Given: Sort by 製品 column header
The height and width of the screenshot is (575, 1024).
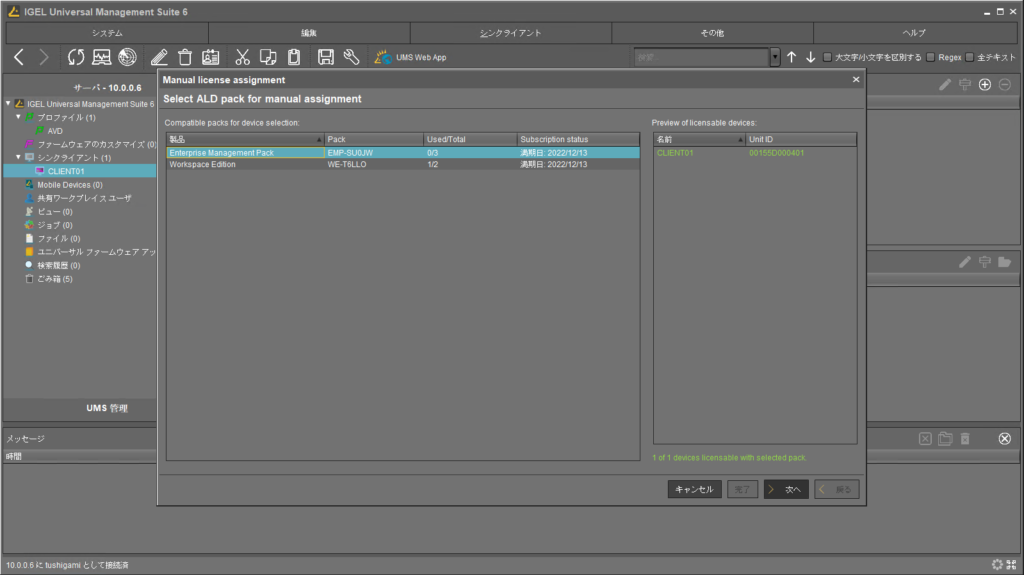Looking at the screenshot, I should (245, 139).
